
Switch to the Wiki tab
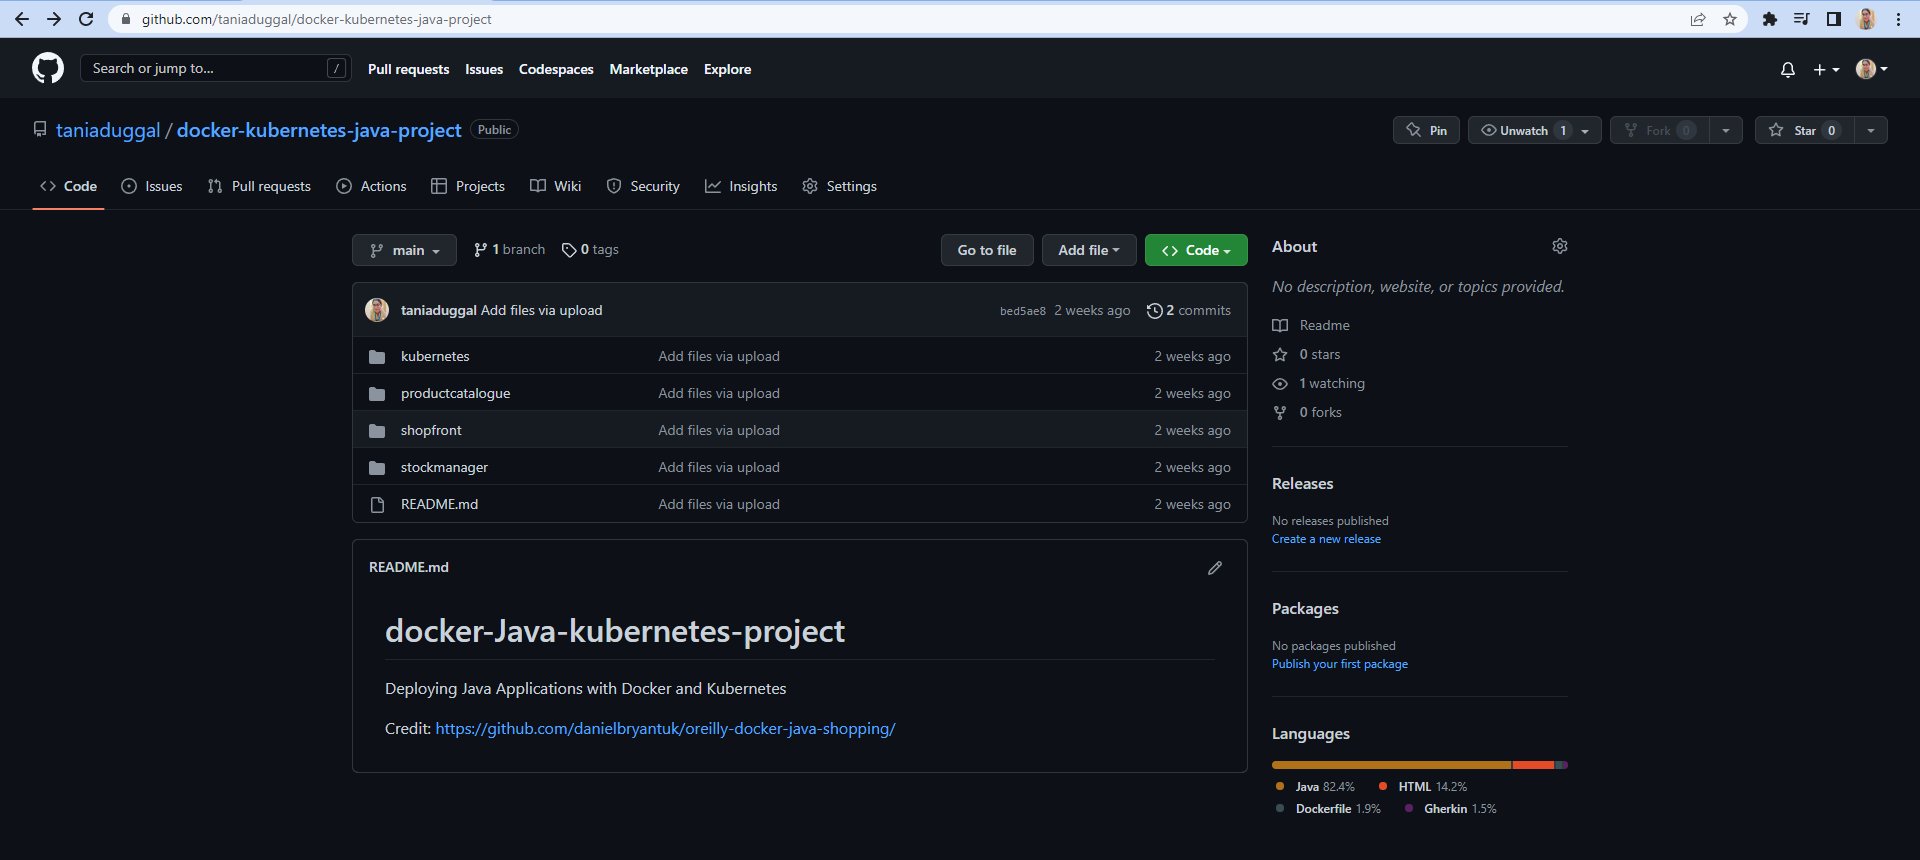coord(556,186)
